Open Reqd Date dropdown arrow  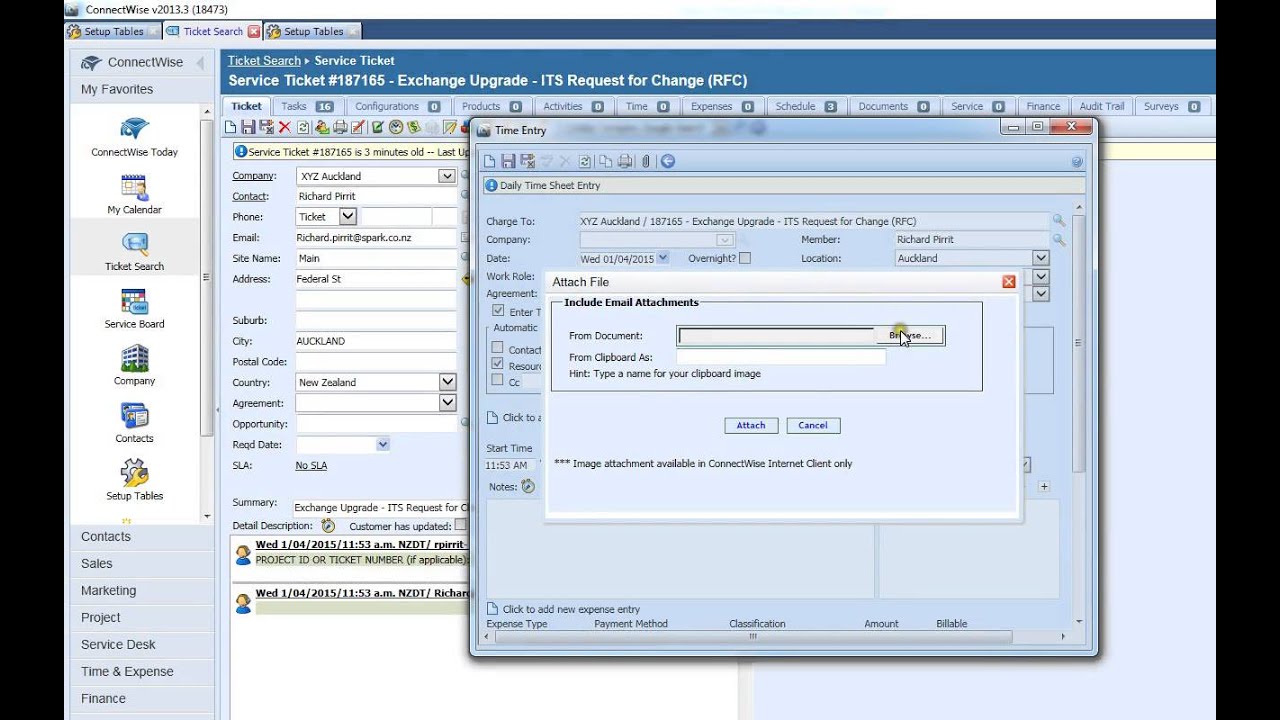pyautogui.click(x=383, y=444)
